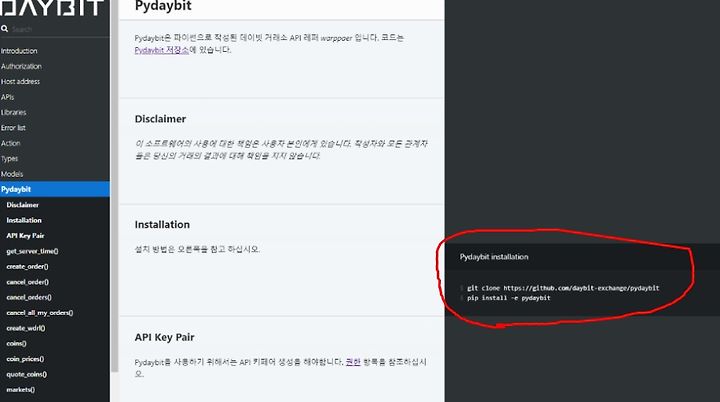
Task: Open the Action sidebar entry
Action: click(x=11, y=143)
